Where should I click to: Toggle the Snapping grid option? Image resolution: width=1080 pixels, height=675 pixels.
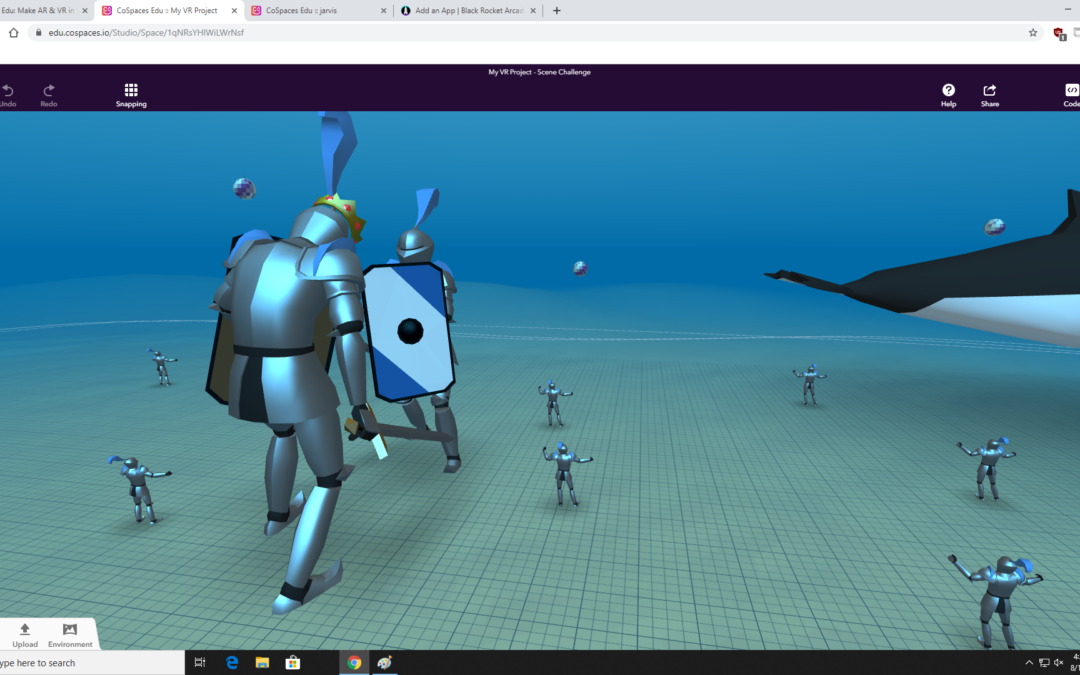[x=131, y=95]
